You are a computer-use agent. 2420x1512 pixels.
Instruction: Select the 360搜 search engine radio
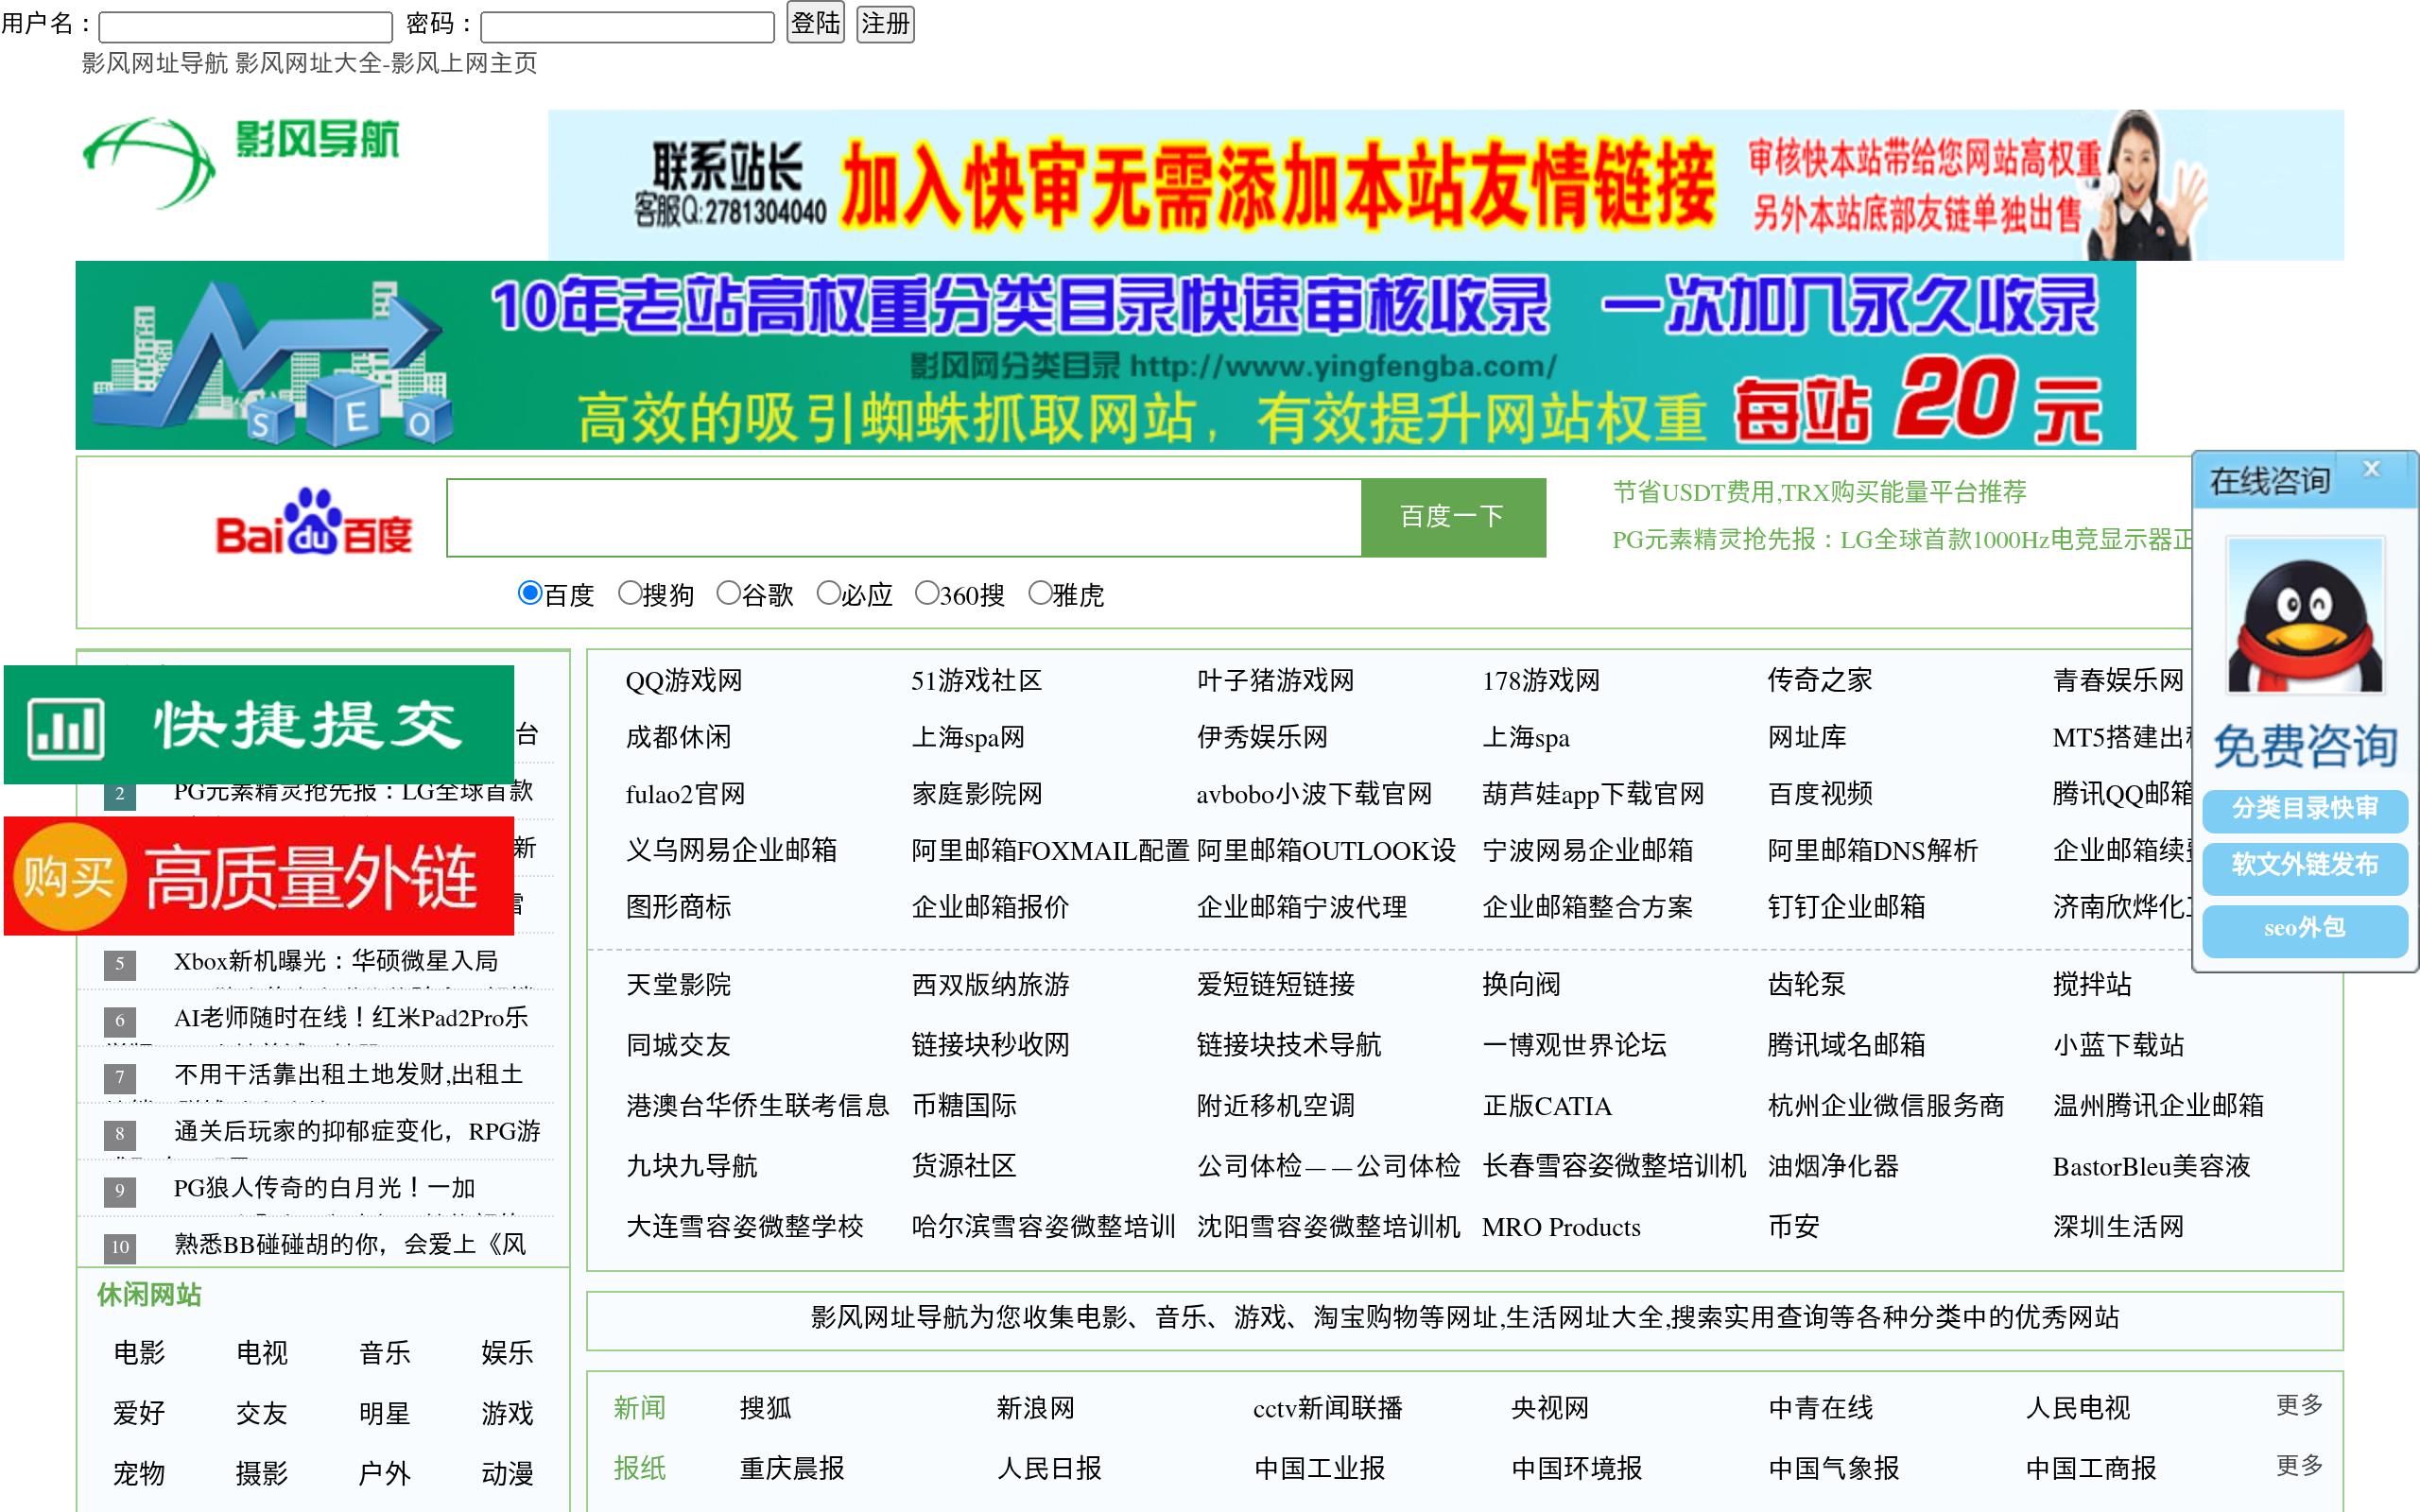coord(927,593)
